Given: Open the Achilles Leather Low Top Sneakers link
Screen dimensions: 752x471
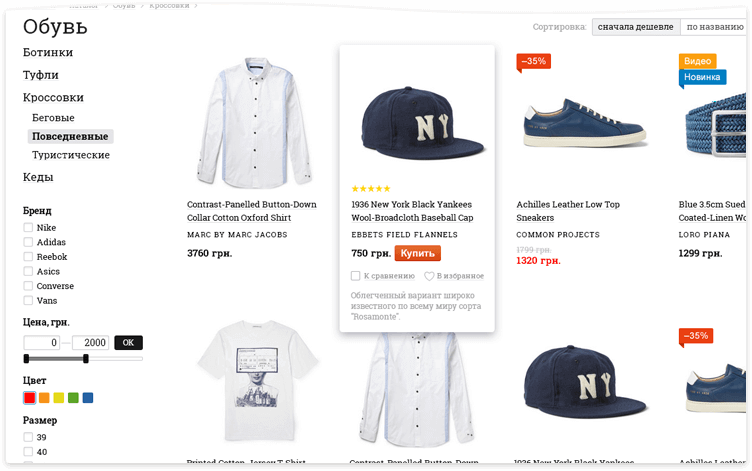Looking at the screenshot, I should [x=568, y=211].
